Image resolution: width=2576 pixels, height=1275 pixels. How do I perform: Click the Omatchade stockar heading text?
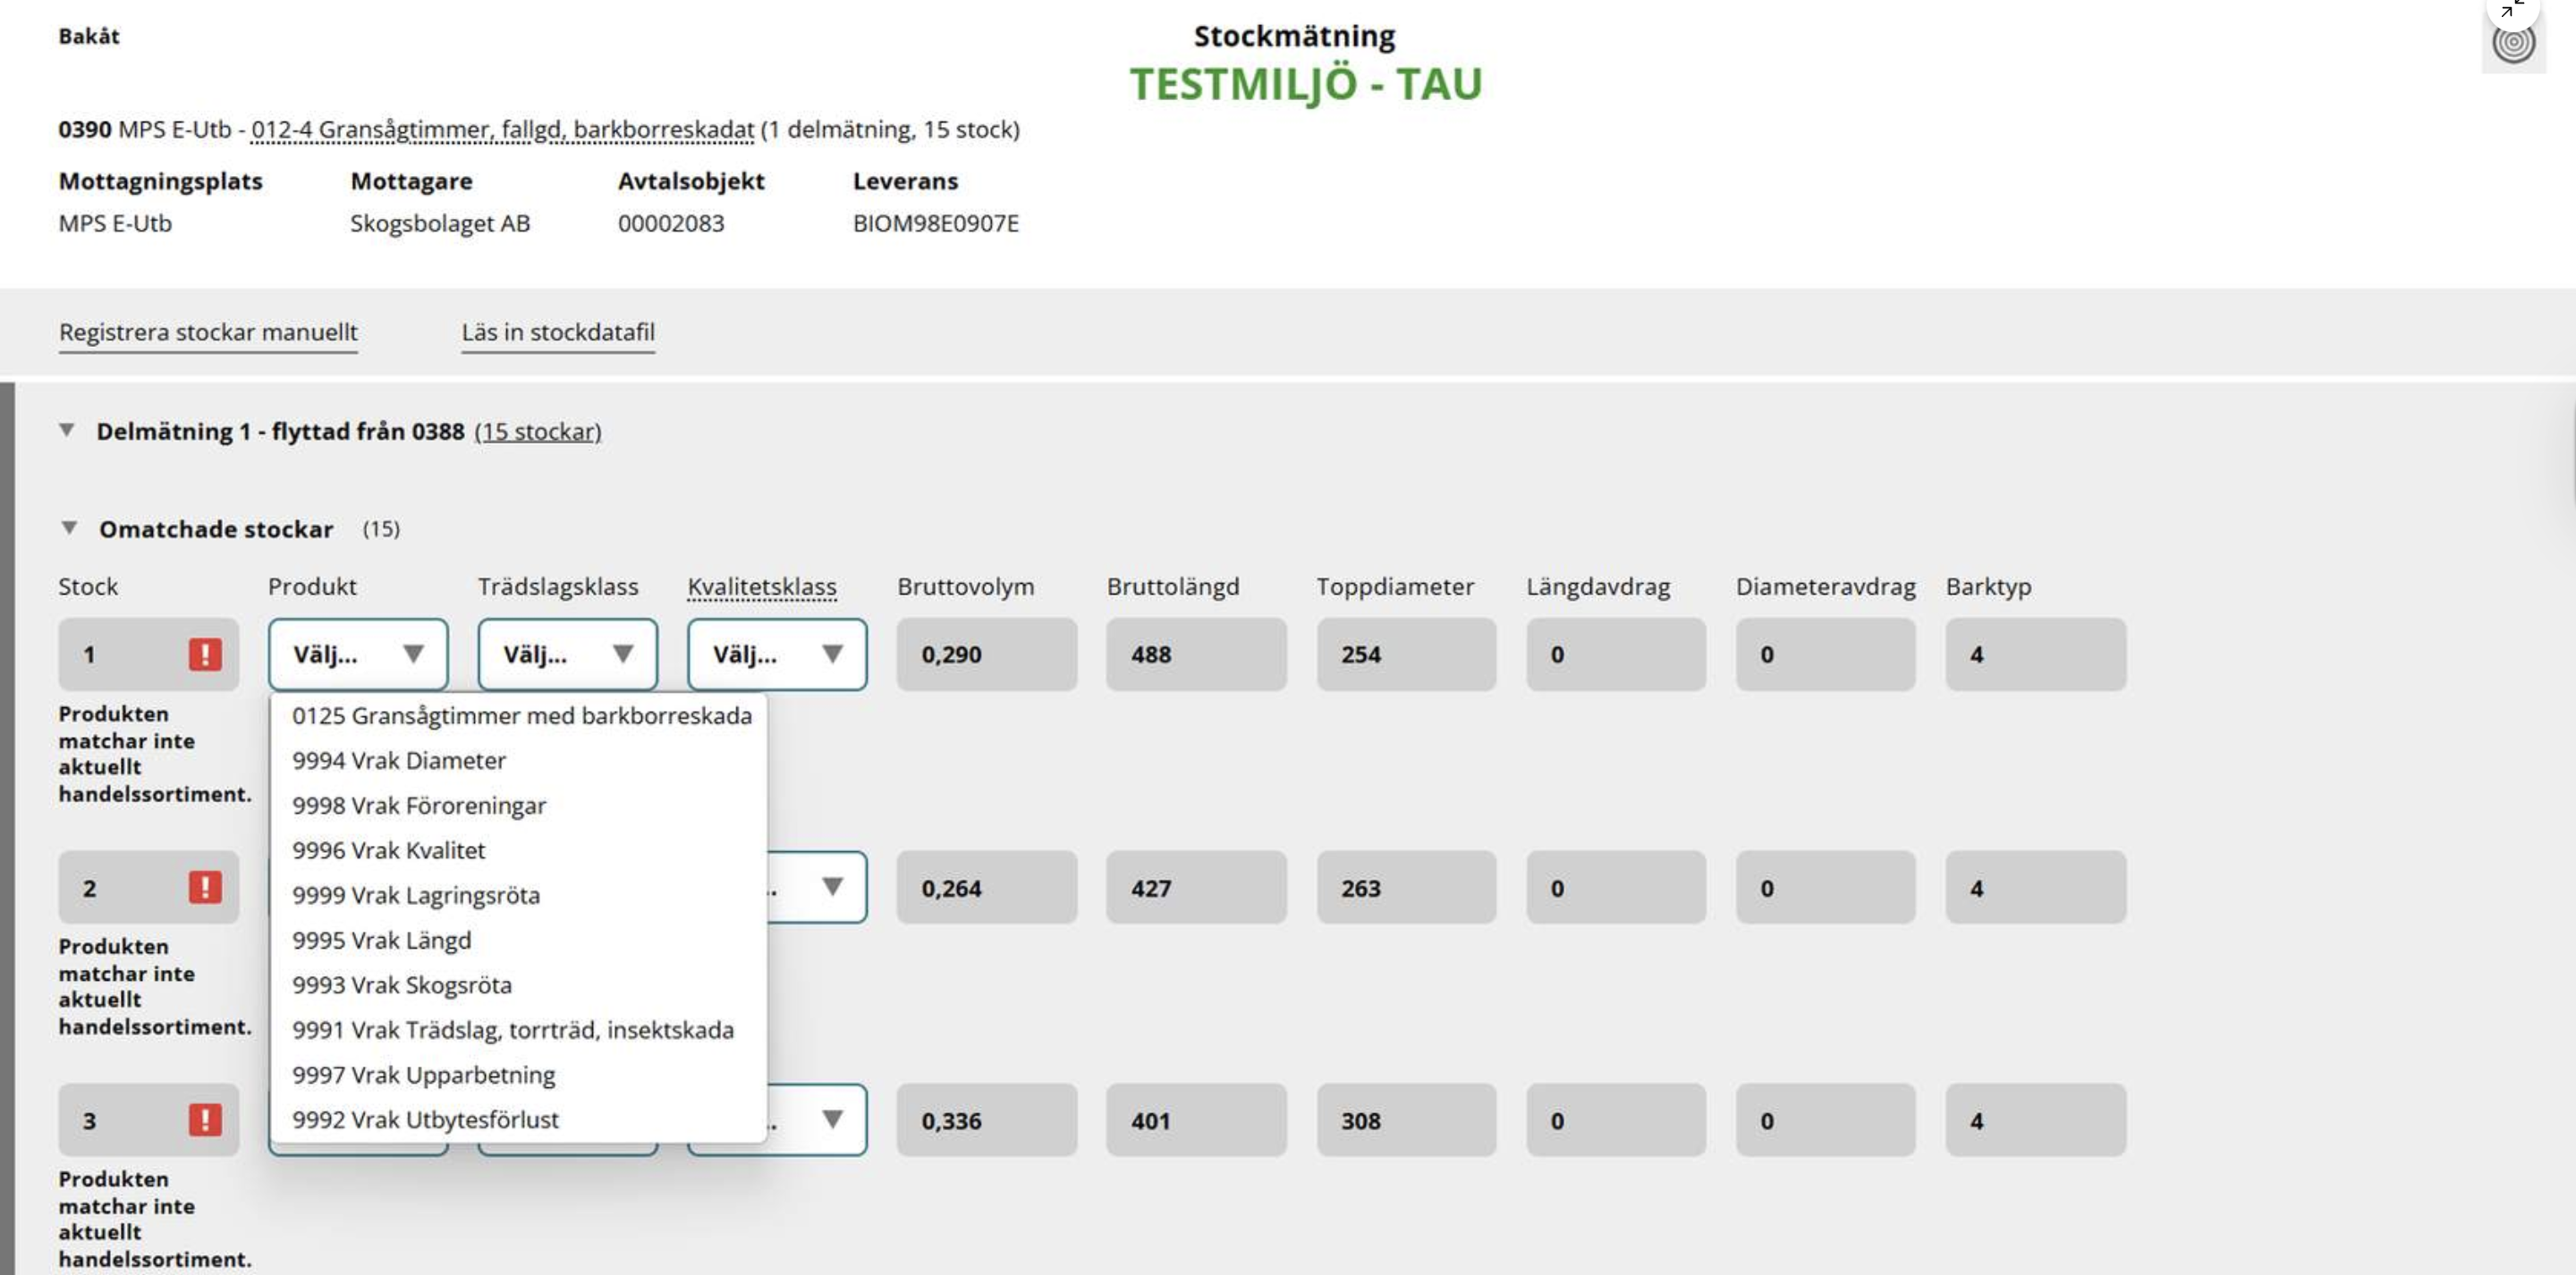(x=216, y=529)
